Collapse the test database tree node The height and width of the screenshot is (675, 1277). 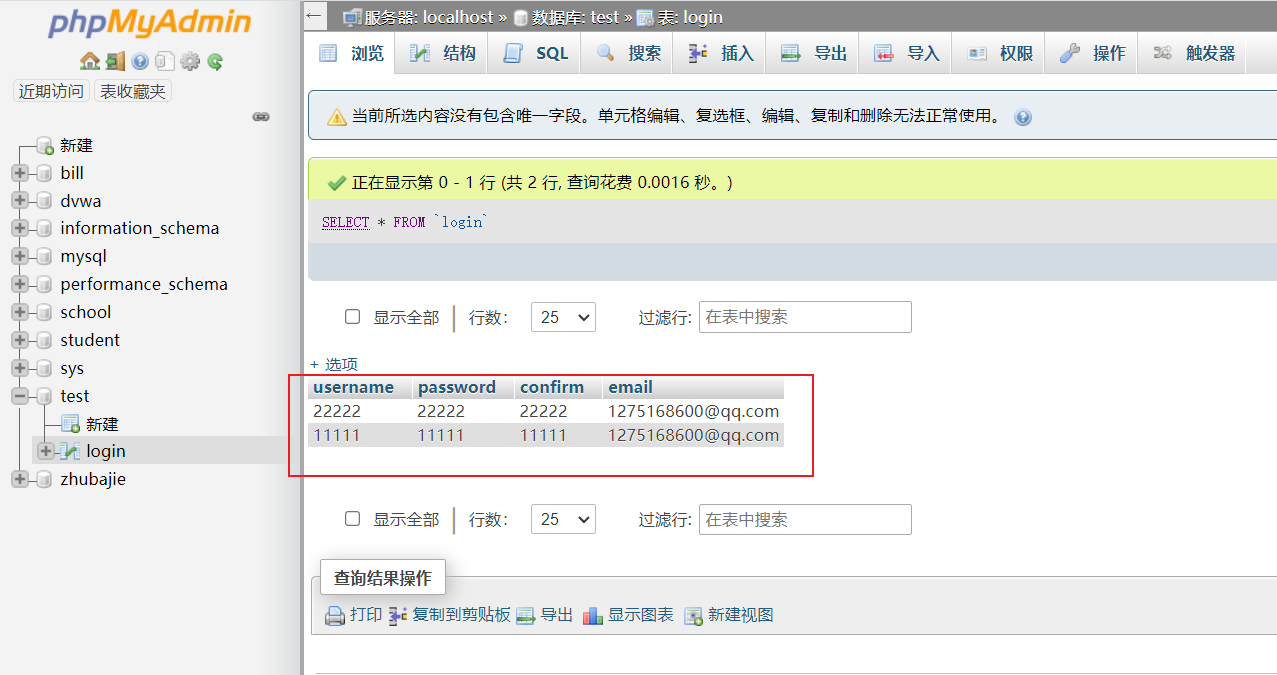(20, 396)
